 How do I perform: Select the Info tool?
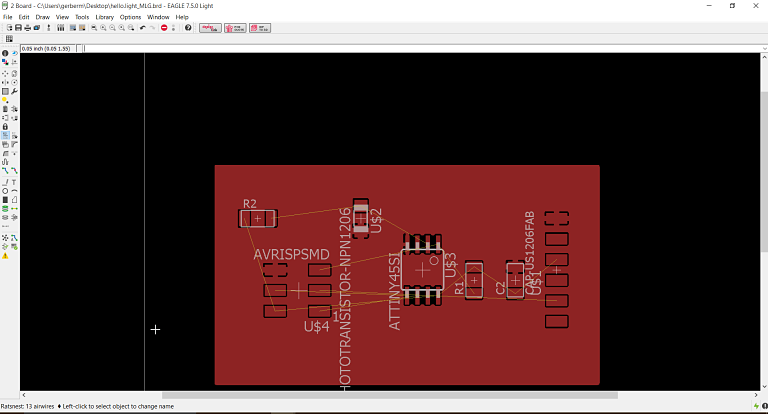5,53
